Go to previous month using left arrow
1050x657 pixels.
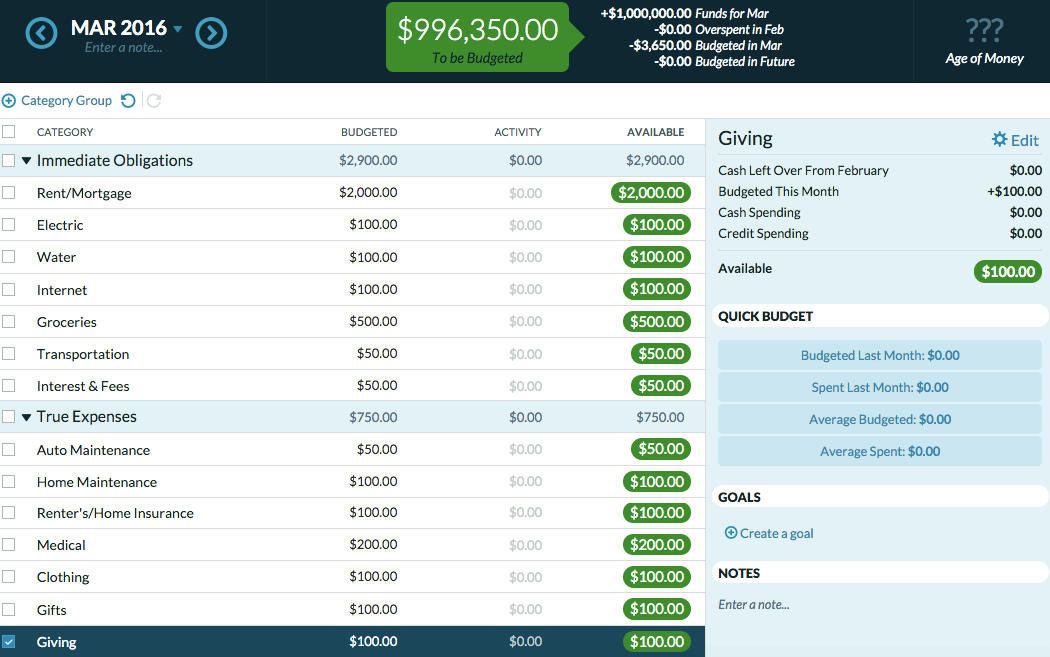(x=41, y=34)
